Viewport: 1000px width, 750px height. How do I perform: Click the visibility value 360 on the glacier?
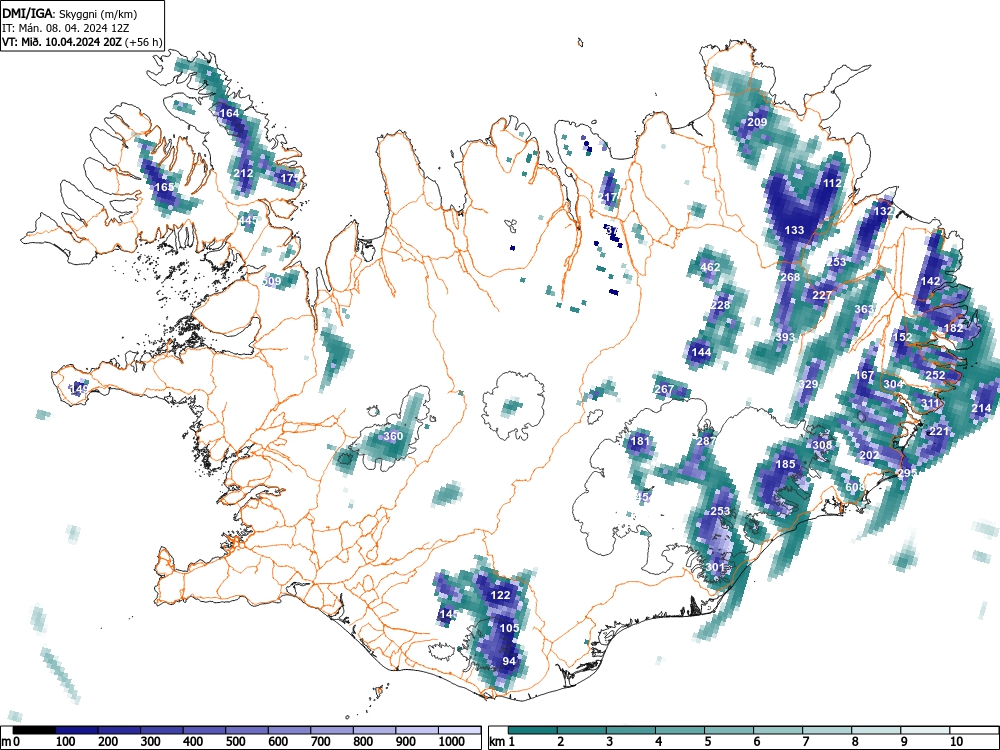pyautogui.click(x=393, y=436)
